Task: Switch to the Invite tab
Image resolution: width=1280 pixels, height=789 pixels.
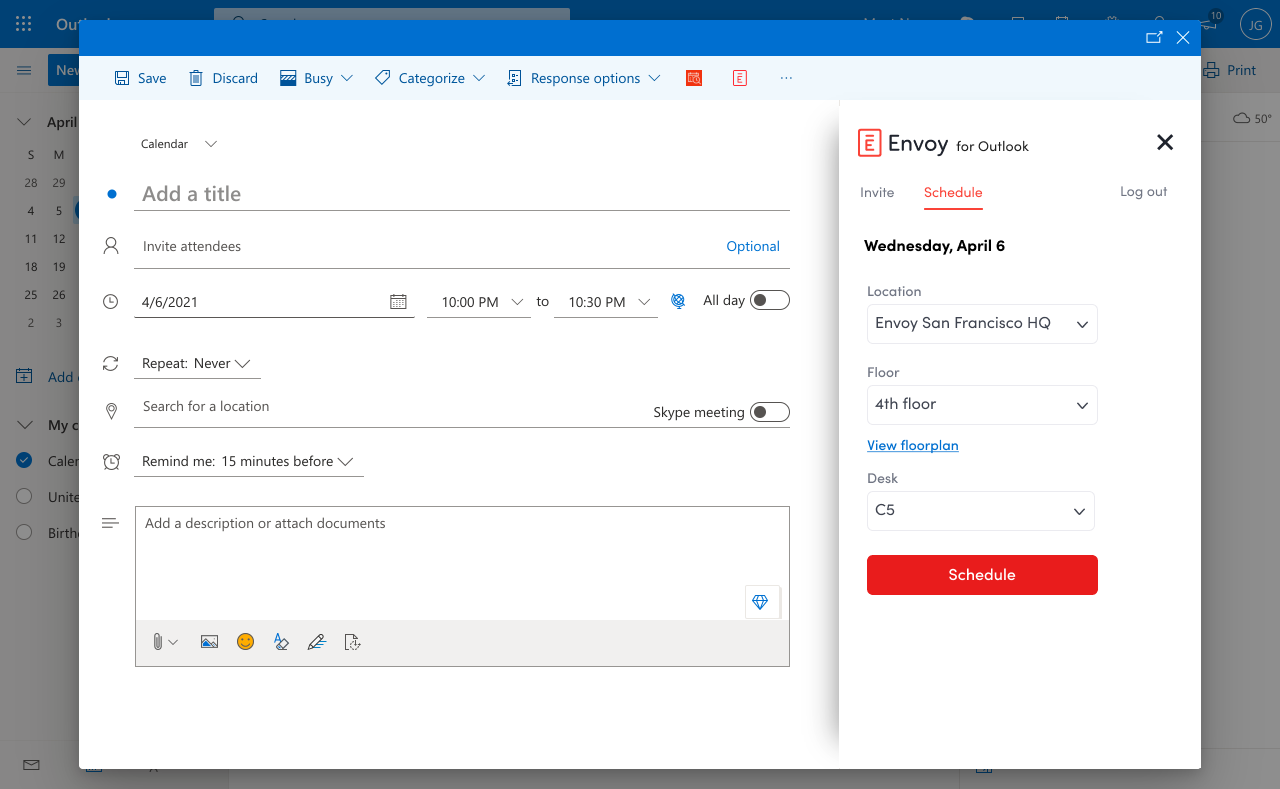Action: click(x=877, y=192)
